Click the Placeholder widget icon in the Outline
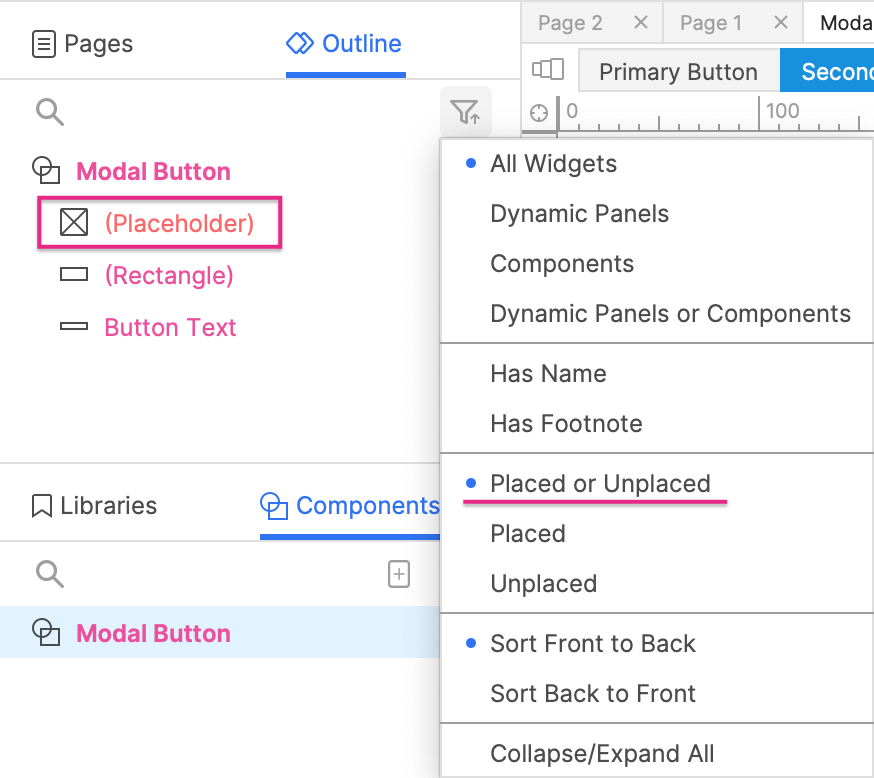Image resolution: width=874 pixels, height=778 pixels. pyautogui.click(x=74, y=222)
